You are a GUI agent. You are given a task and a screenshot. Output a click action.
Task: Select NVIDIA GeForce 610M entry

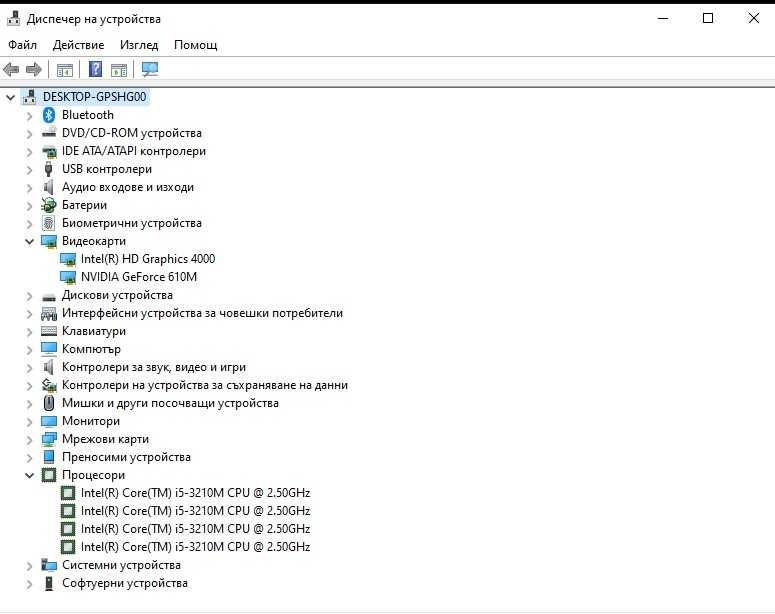pos(139,277)
